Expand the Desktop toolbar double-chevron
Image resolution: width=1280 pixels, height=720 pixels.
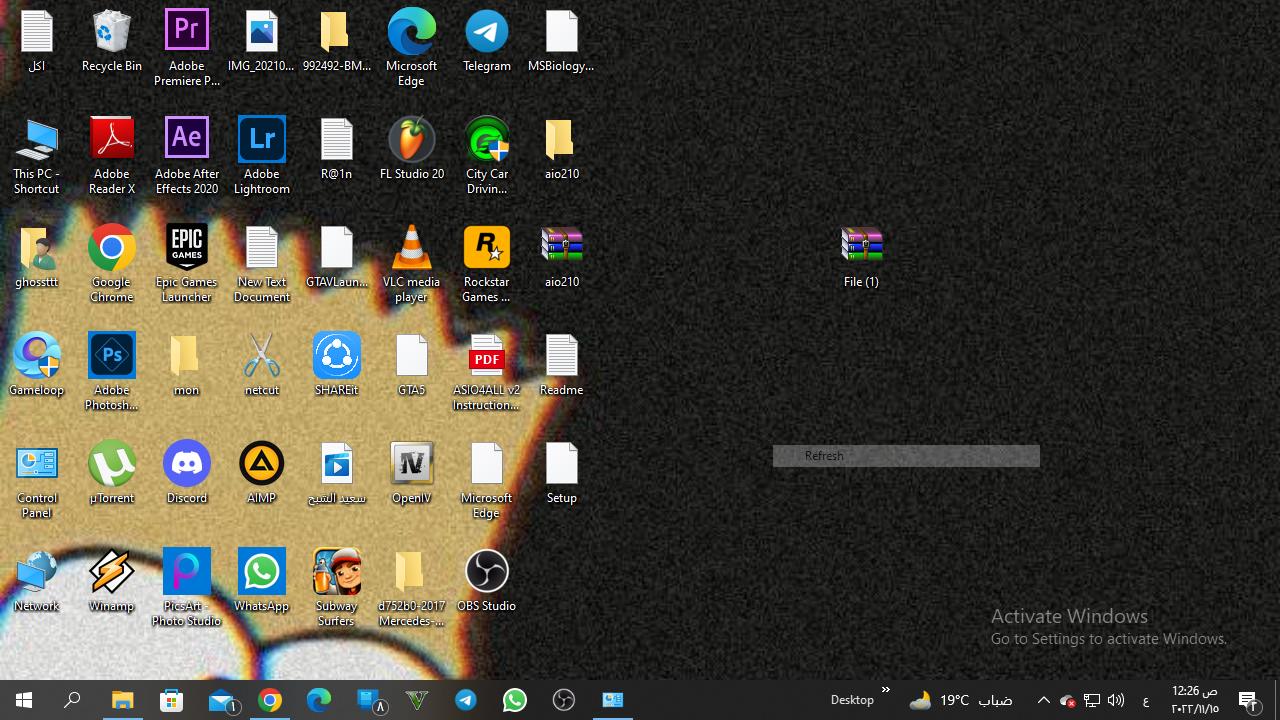pos(885,690)
